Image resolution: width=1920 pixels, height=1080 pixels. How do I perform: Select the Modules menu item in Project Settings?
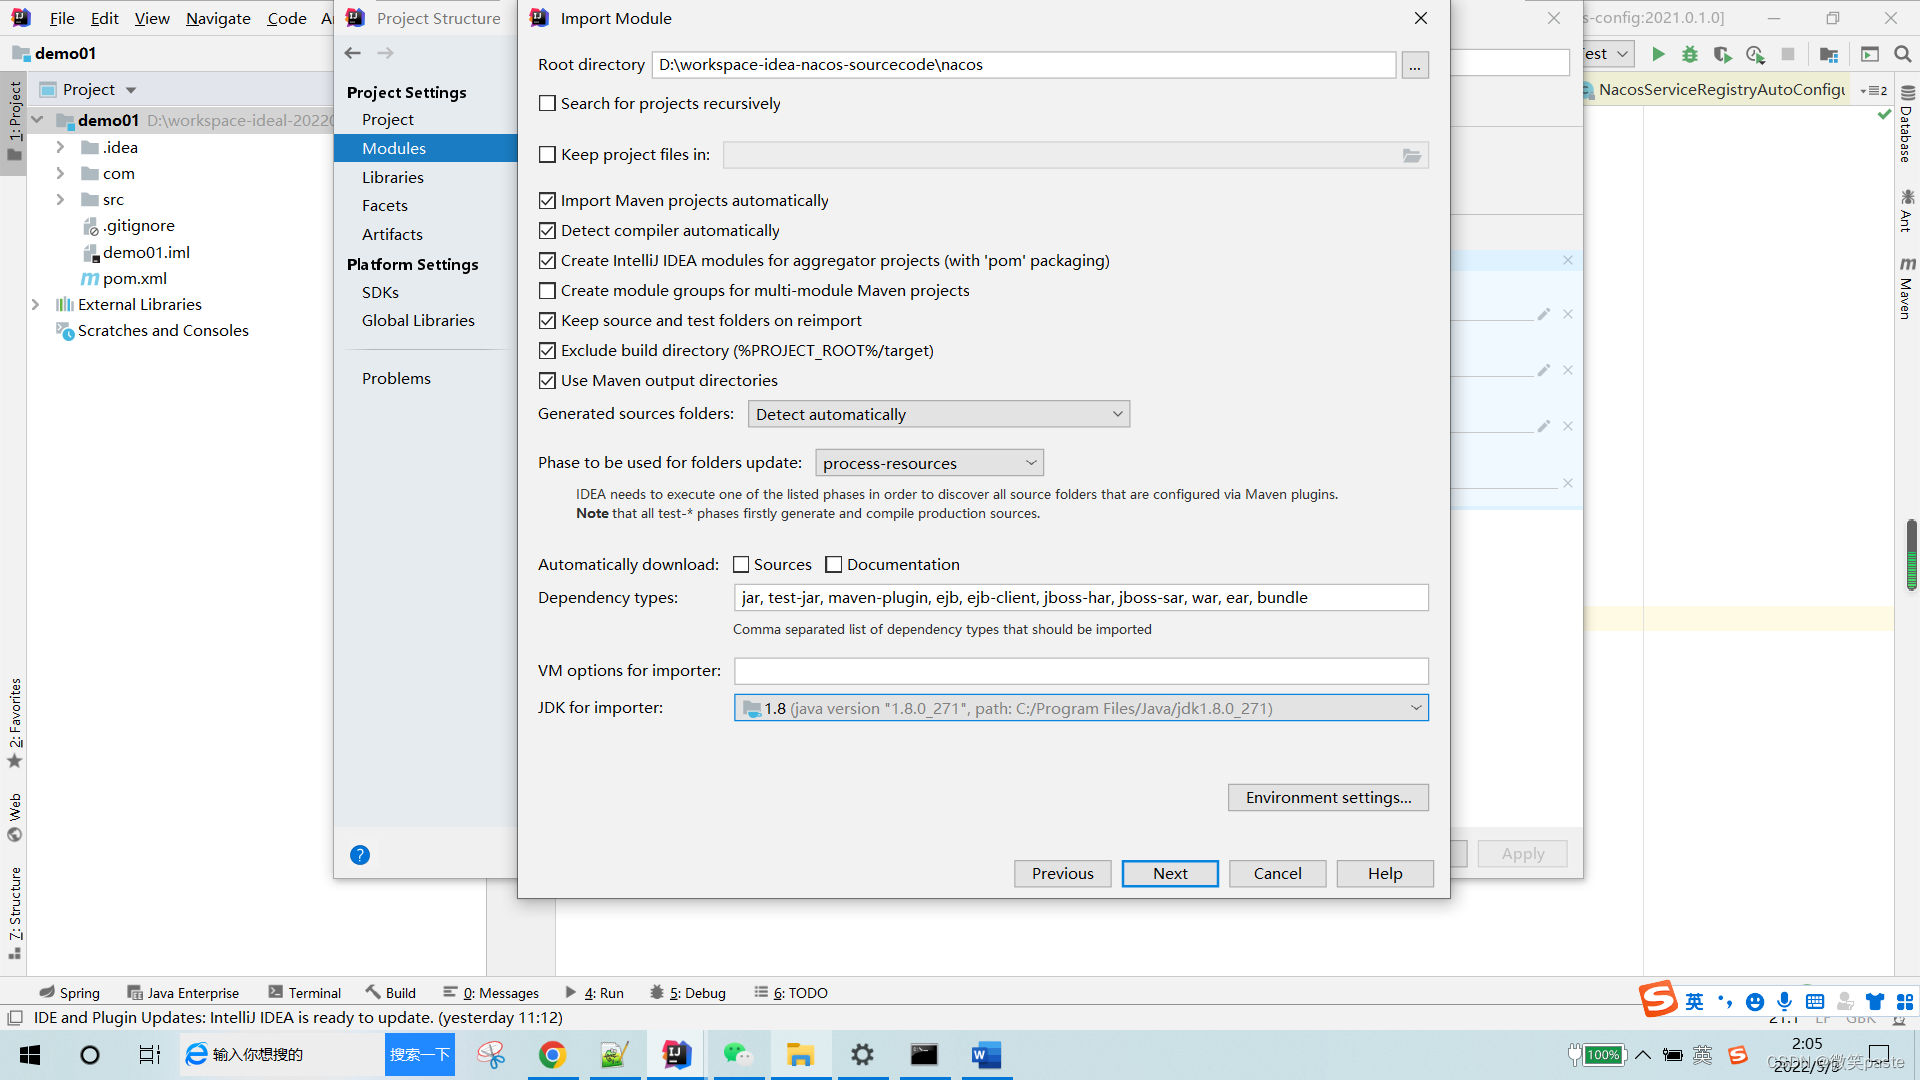(394, 146)
